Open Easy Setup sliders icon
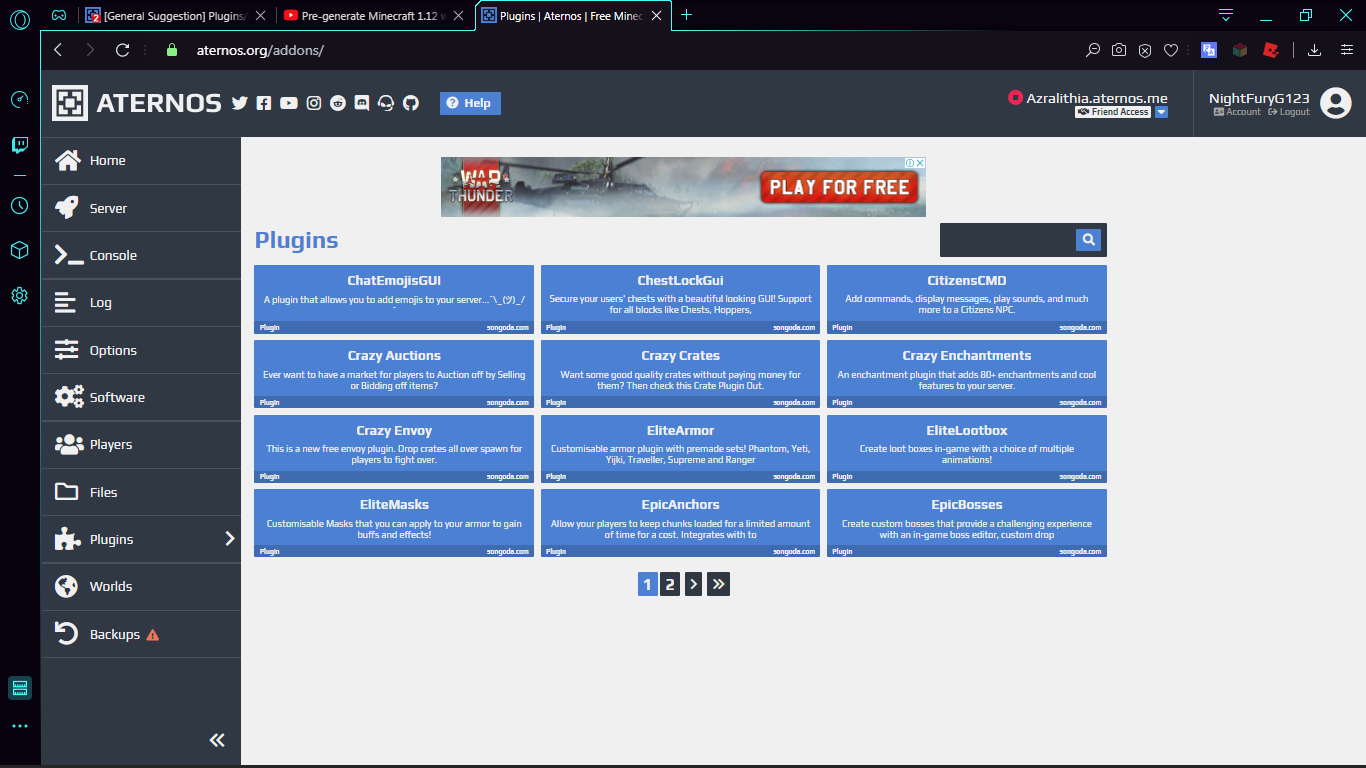Image resolution: width=1366 pixels, height=768 pixels. point(1345,50)
